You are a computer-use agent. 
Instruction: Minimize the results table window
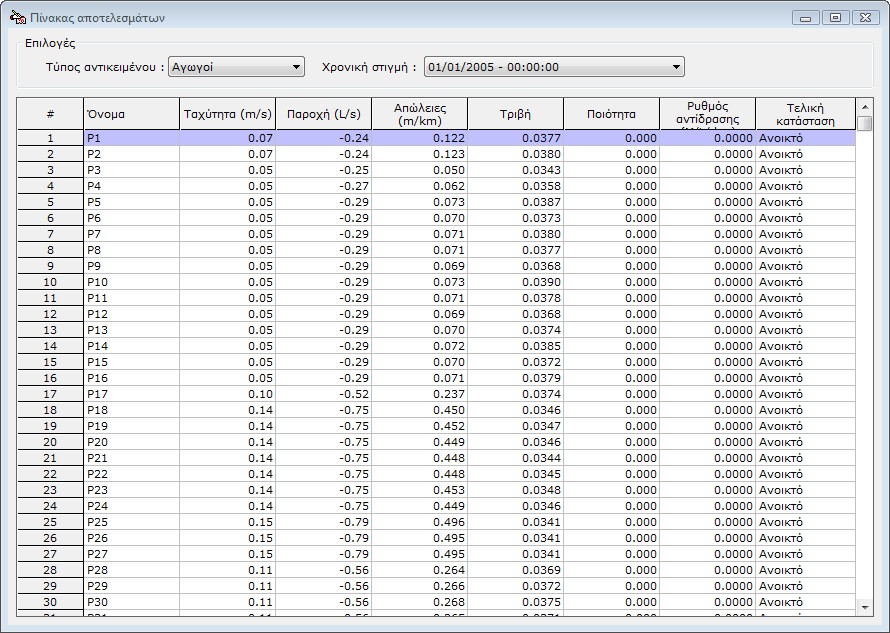[x=807, y=18]
